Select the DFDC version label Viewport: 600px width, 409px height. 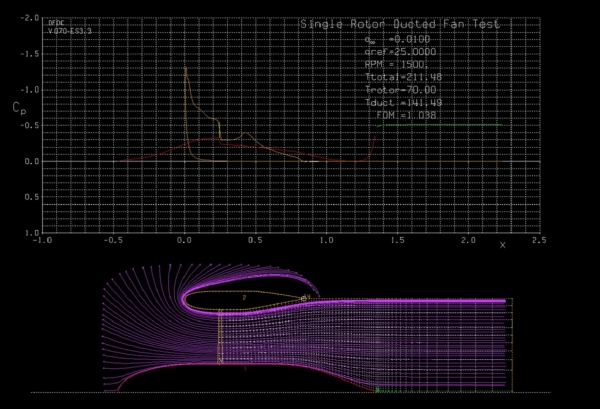[x=70, y=27]
